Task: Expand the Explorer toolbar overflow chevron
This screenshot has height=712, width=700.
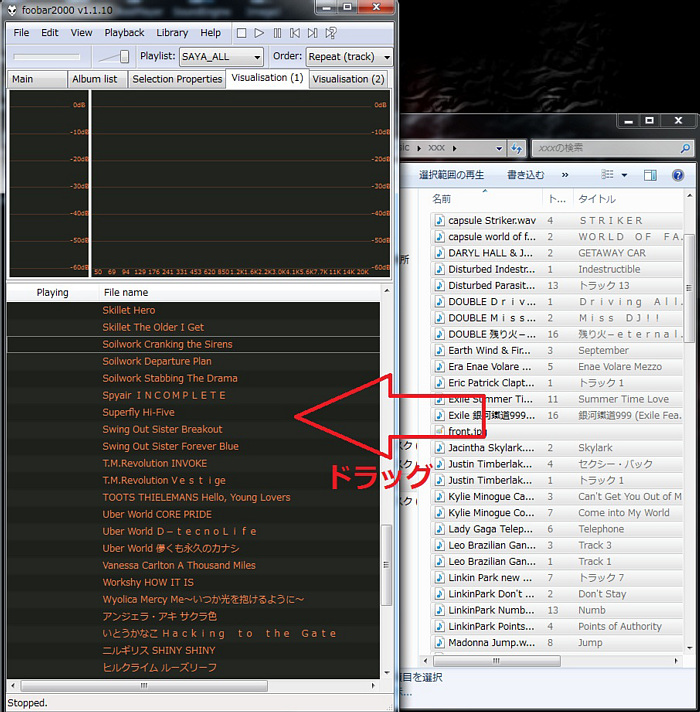Action: point(565,175)
